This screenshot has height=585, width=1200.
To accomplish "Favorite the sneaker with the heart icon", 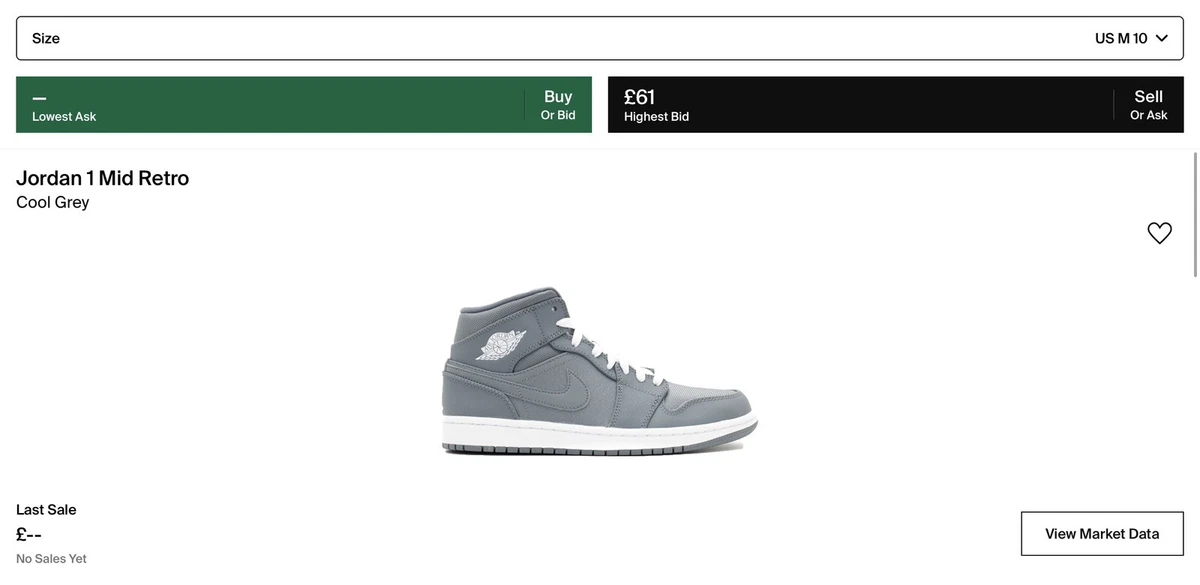I will coord(1159,233).
